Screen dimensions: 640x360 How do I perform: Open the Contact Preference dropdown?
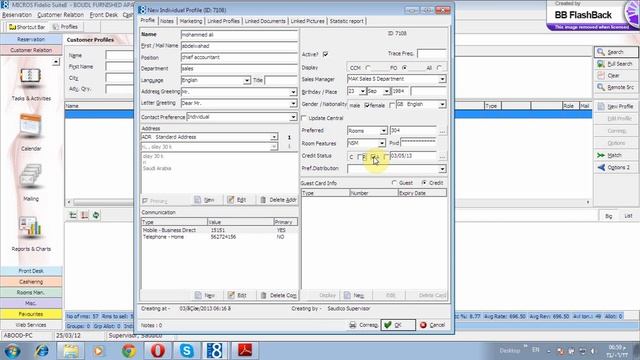[293, 117]
